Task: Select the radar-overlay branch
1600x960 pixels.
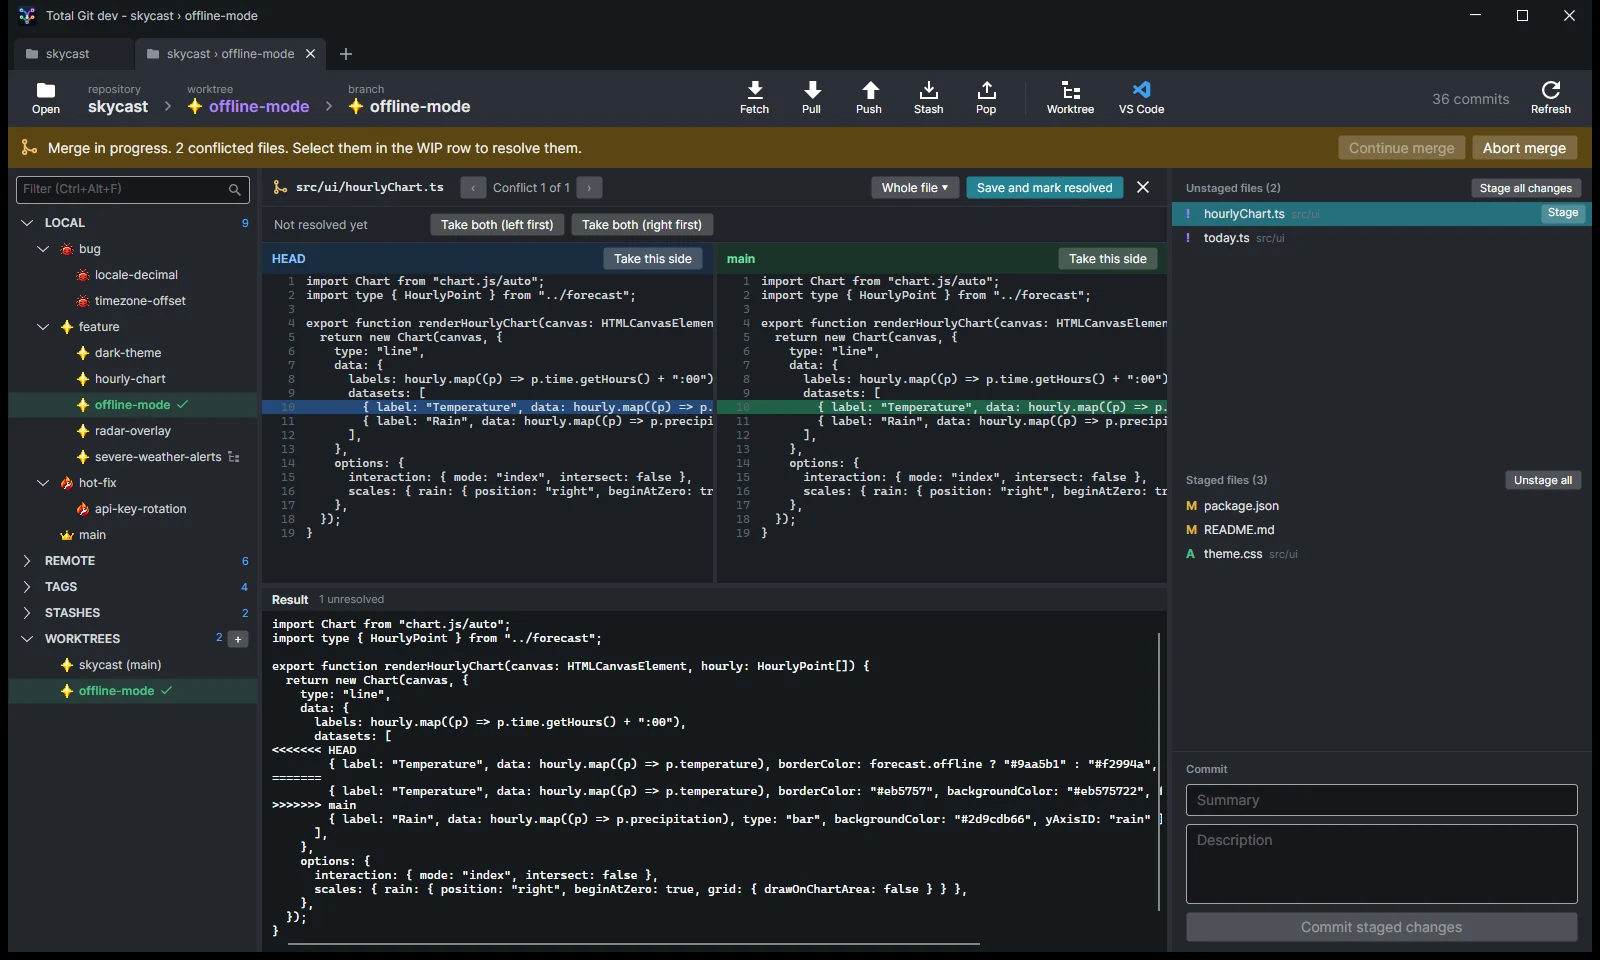Action: coord(133,431)
